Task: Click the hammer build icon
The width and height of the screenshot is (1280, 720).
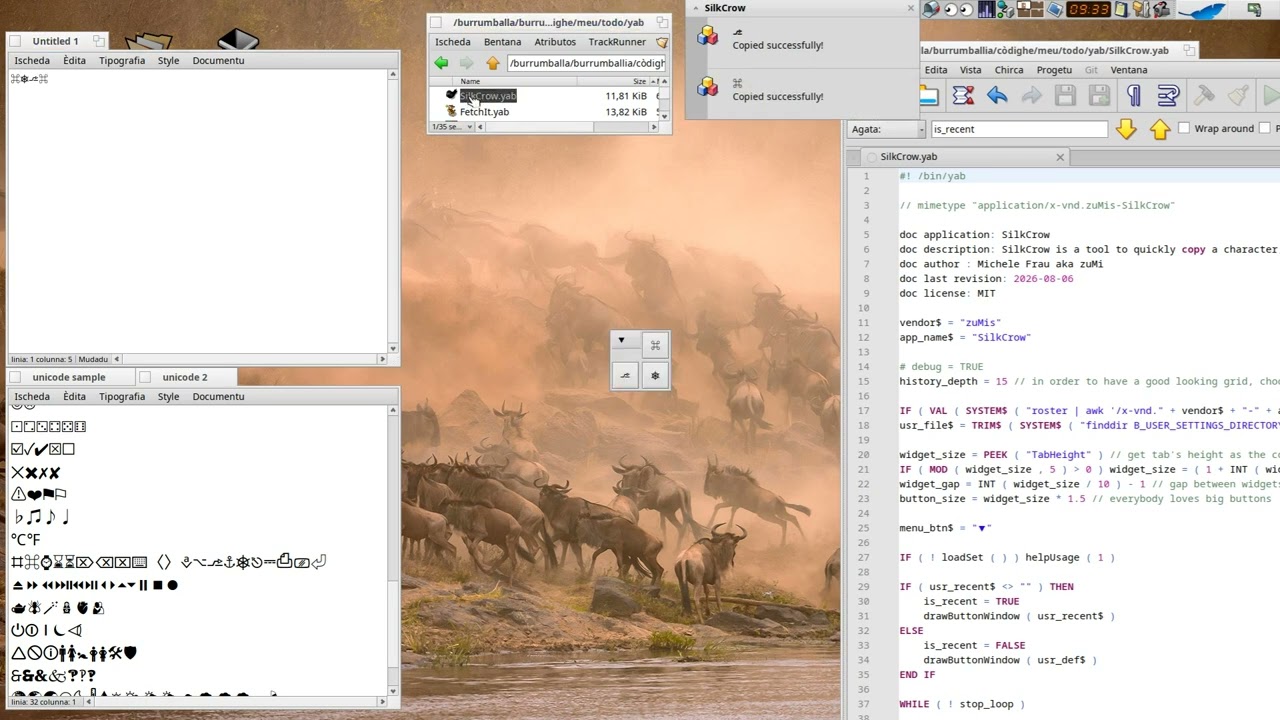Action: 1204,95
